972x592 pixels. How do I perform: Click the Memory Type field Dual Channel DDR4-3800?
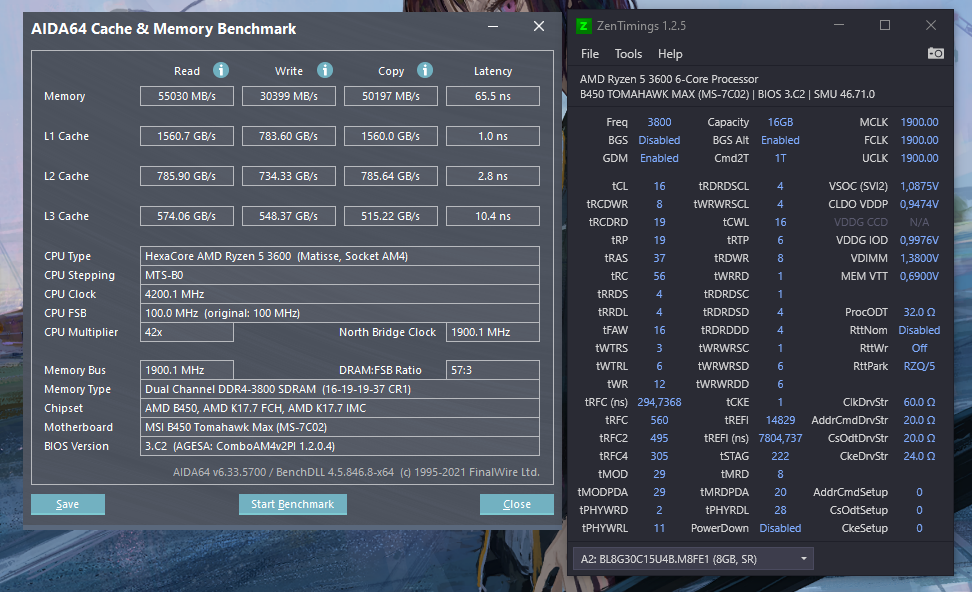pos(340,389)
